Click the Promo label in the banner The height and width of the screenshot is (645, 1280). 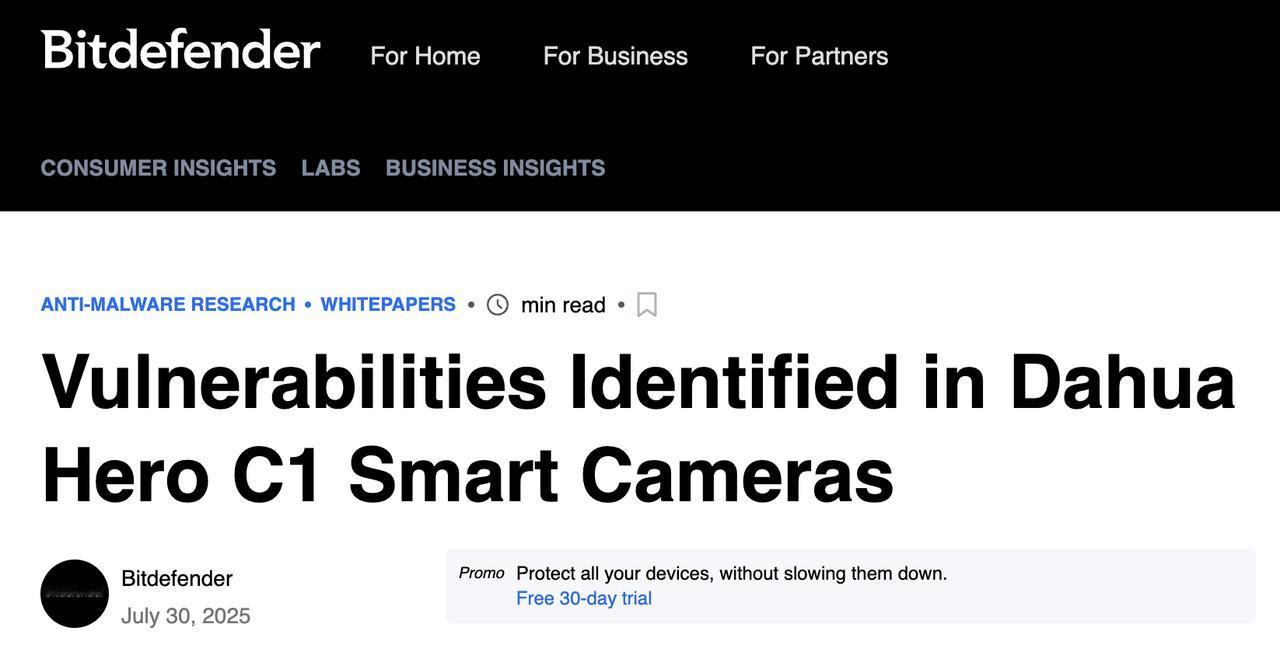click(481, 573)
